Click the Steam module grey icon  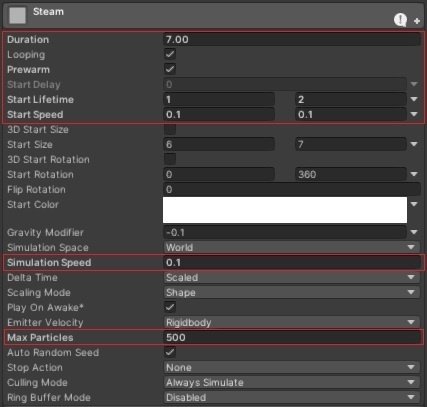pos(17,15)
